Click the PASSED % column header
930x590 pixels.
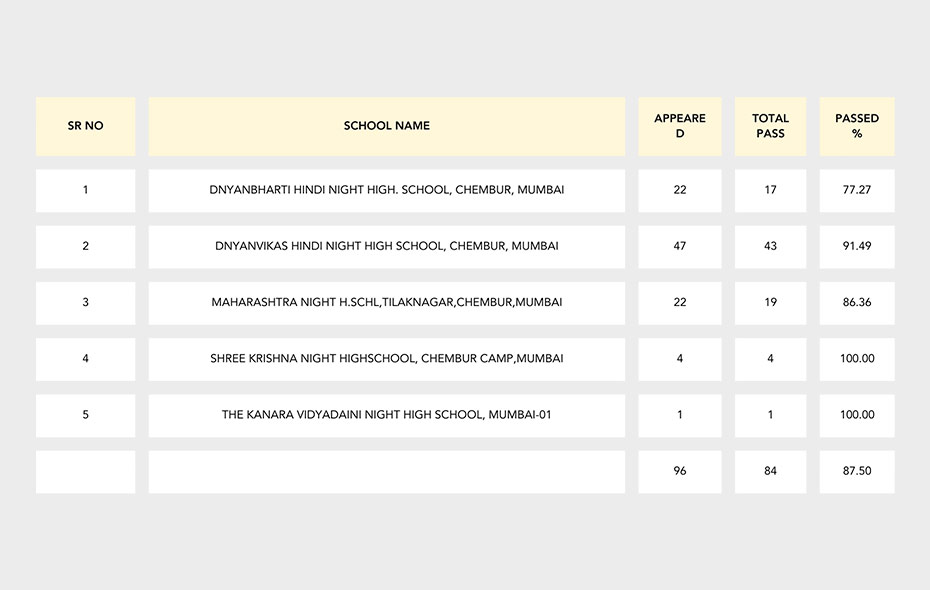pyautogui.click(x=857, y=126)
